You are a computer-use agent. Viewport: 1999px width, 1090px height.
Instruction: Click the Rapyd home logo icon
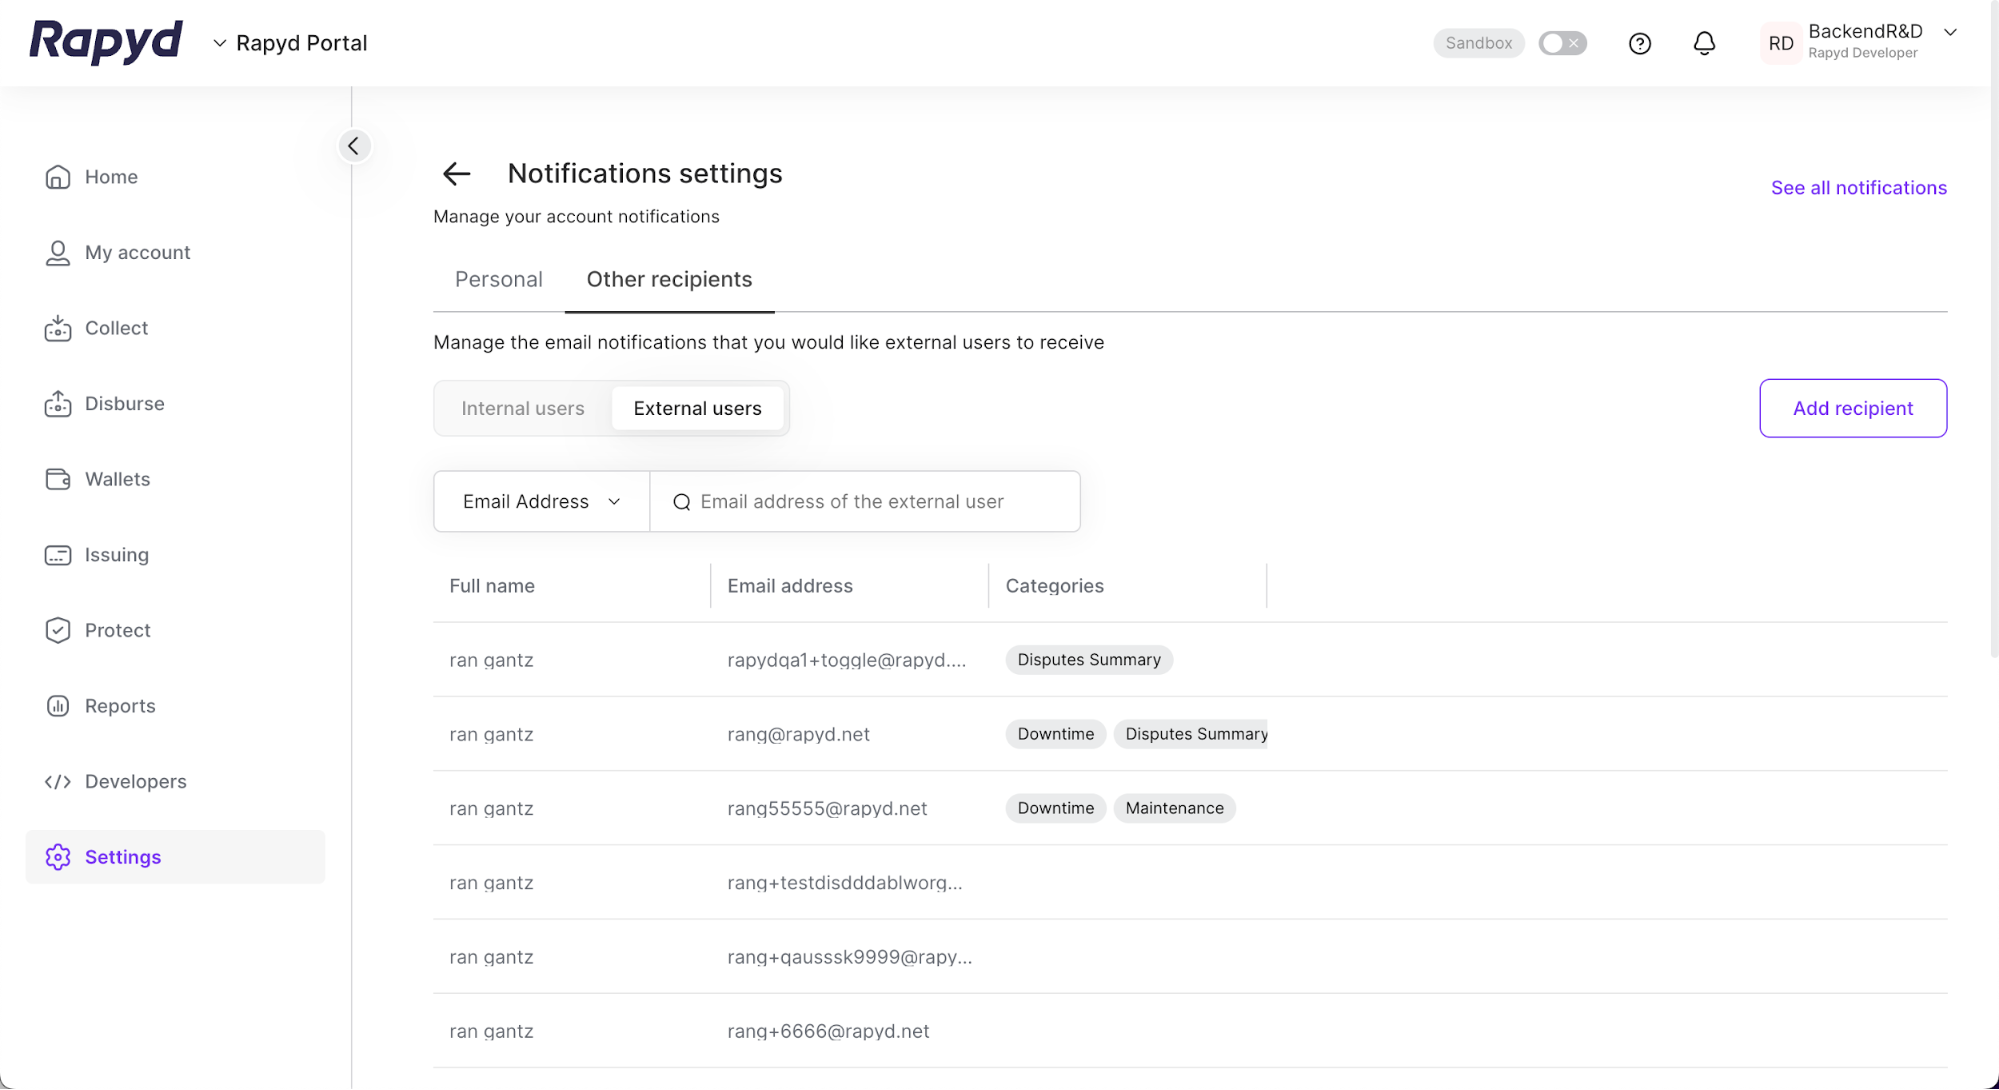pyautogui.click(x=105, y=42)
